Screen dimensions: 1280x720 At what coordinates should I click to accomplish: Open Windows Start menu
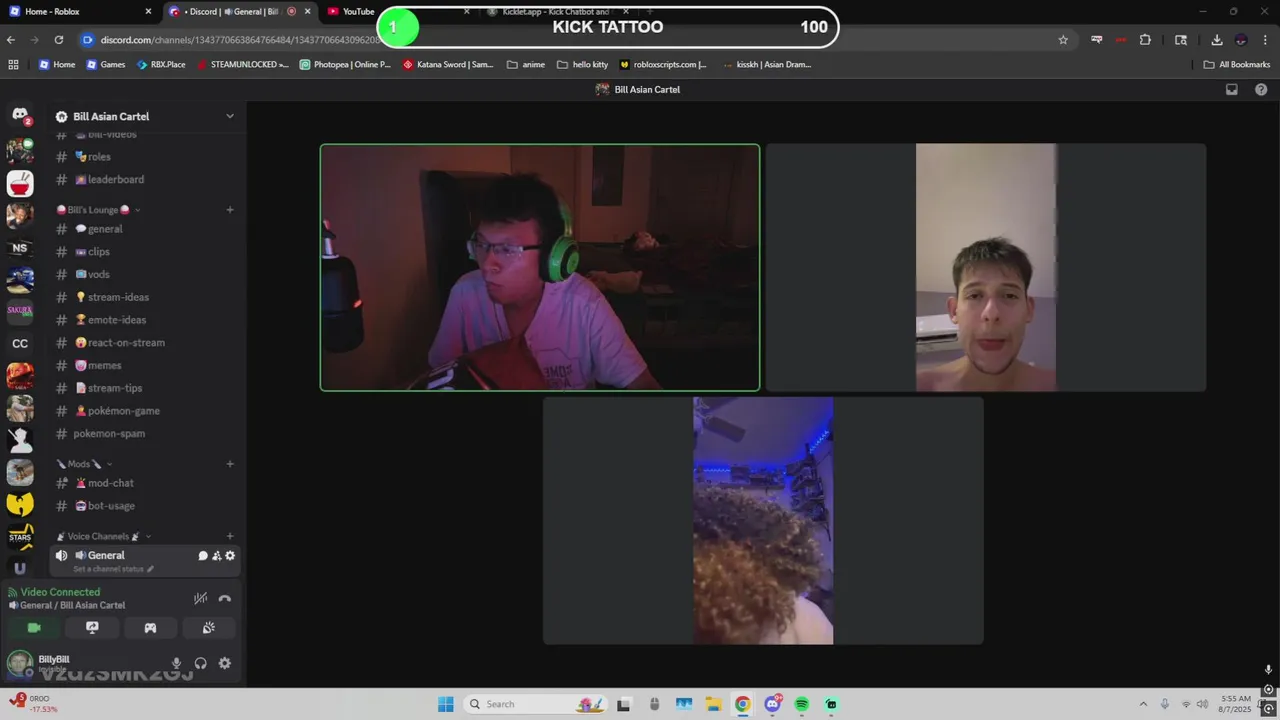pyautogui.click(x=445, y=704)
